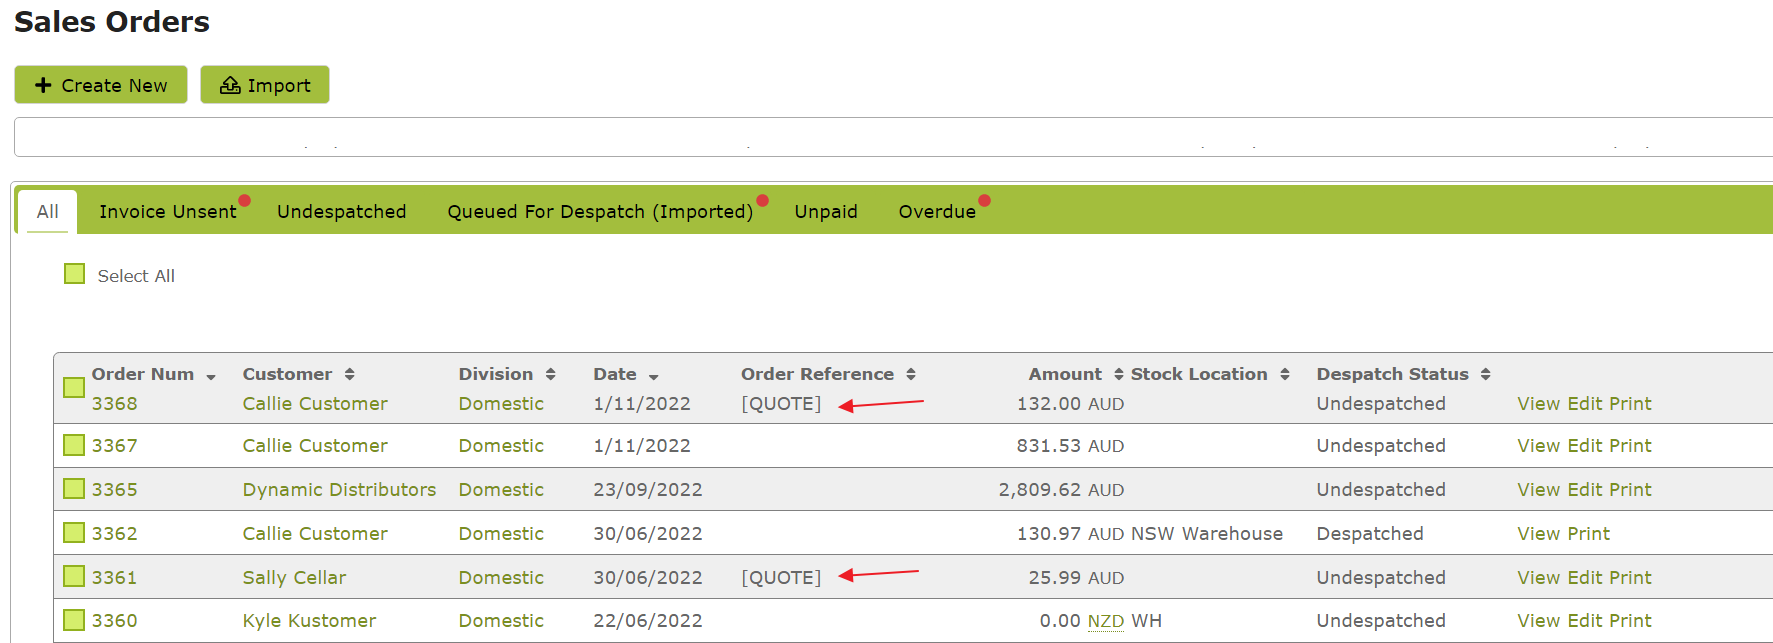Click Domestic division for order 3365
The image size is (1773, 643).
501,489
